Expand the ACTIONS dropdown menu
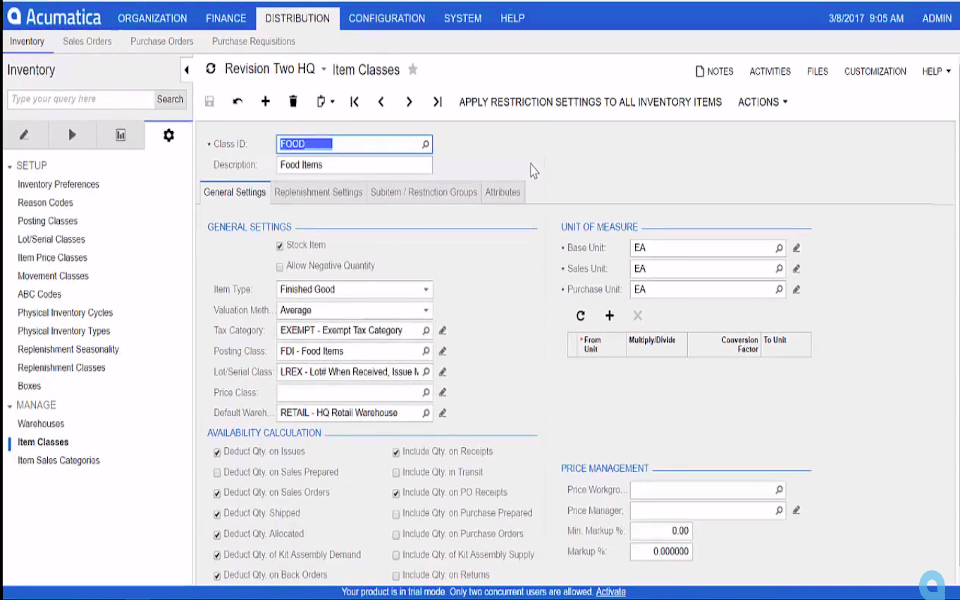 click(x=762, y=102)
